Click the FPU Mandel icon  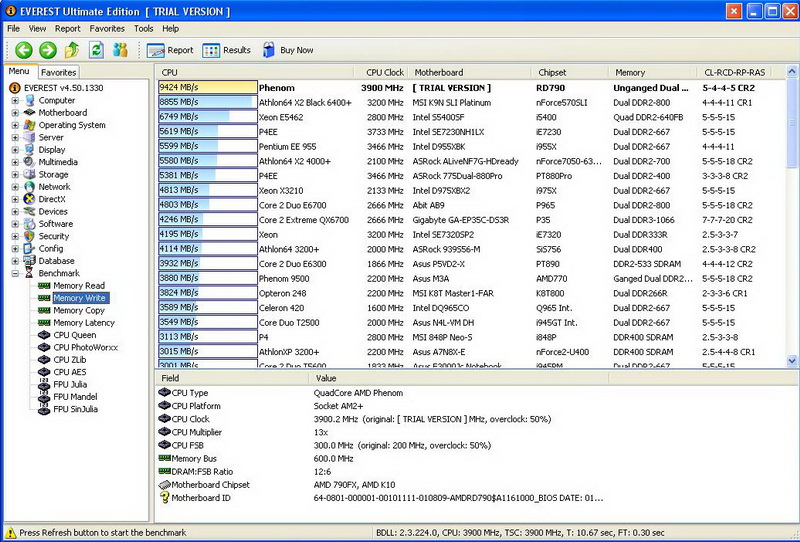(x=44, y=397)
